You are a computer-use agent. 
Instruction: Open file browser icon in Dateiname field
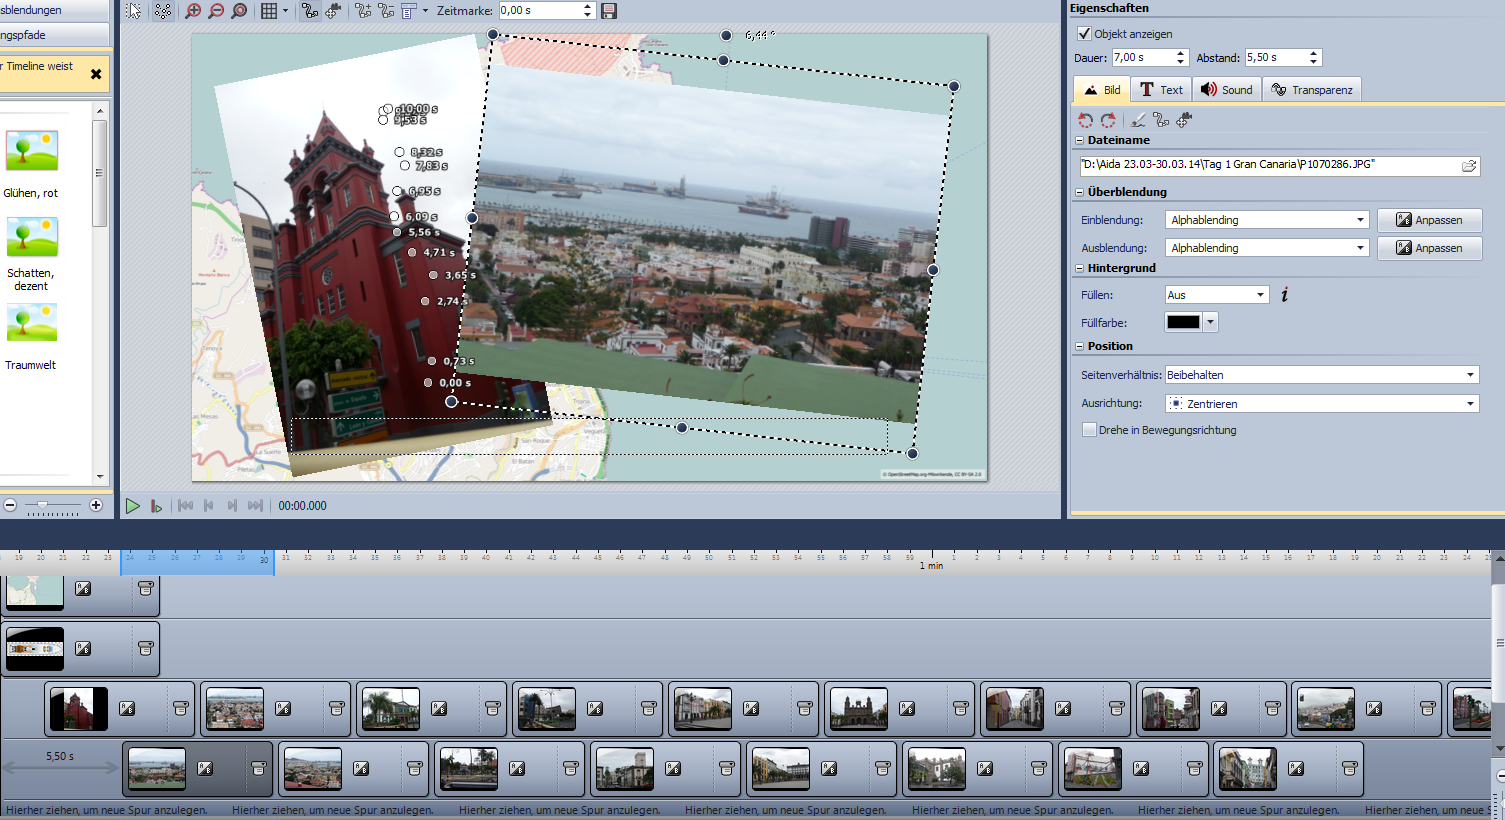click(1468, 166)
